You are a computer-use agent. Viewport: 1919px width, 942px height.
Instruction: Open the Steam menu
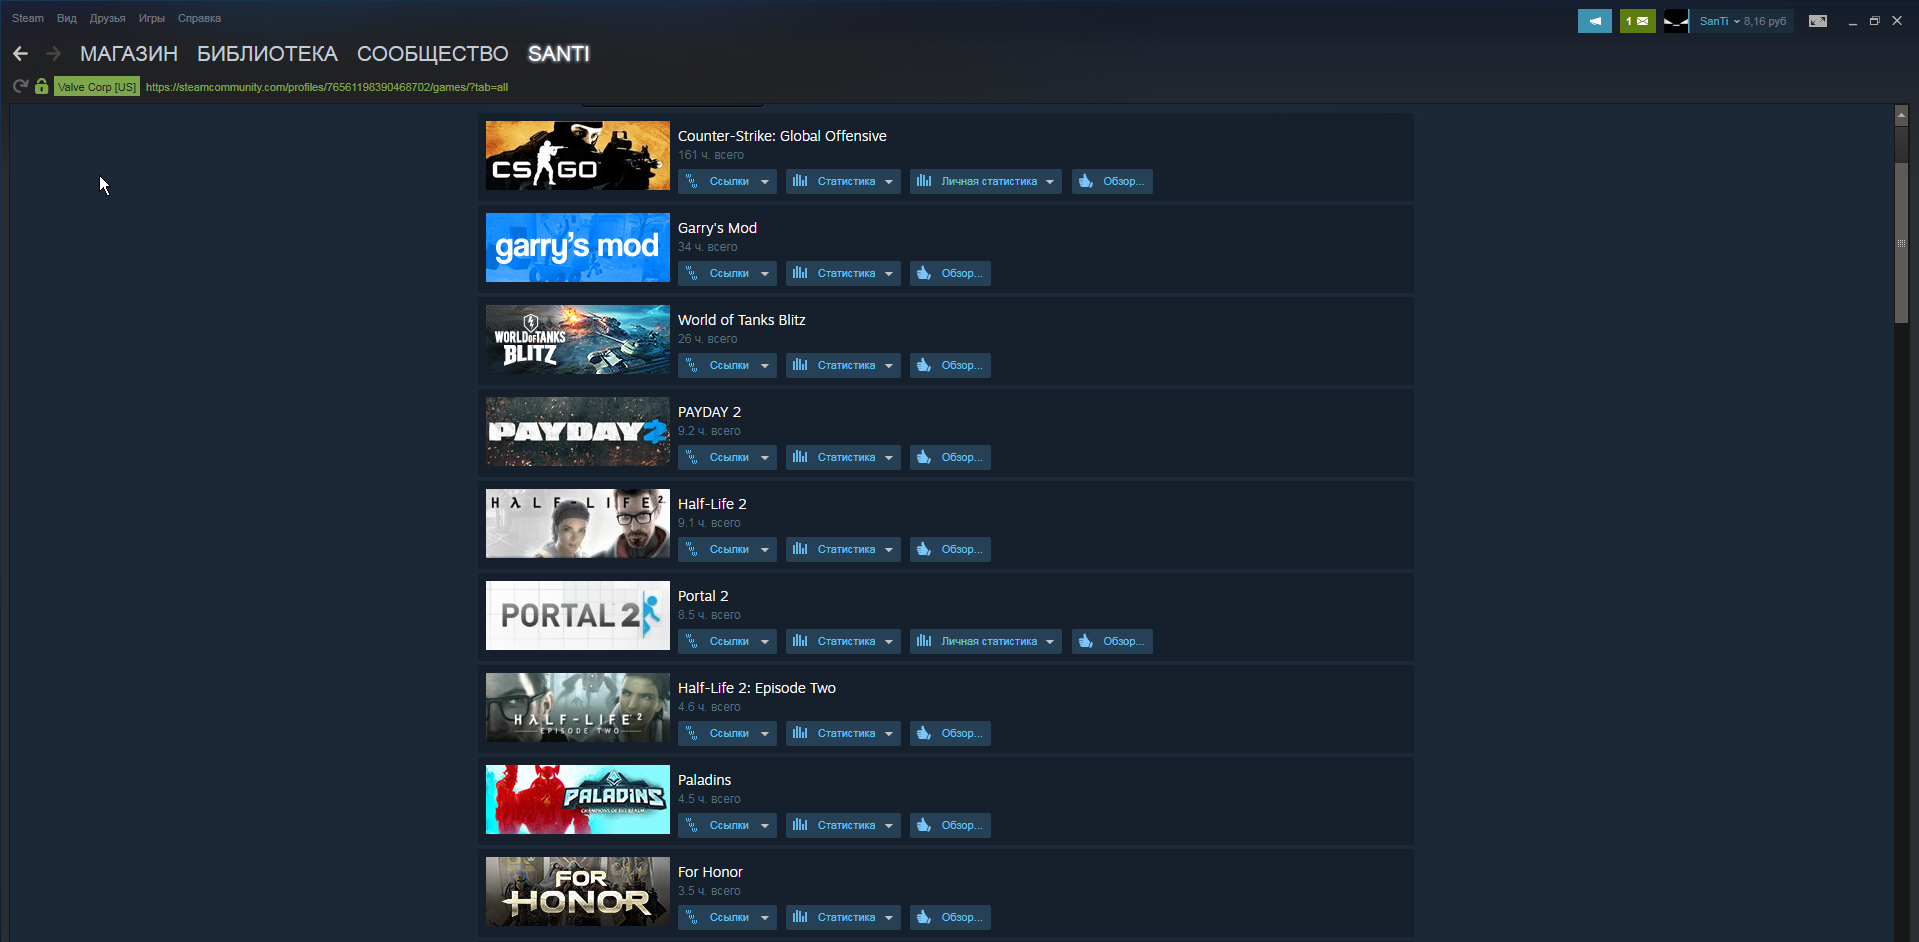(x=28, y=18)
